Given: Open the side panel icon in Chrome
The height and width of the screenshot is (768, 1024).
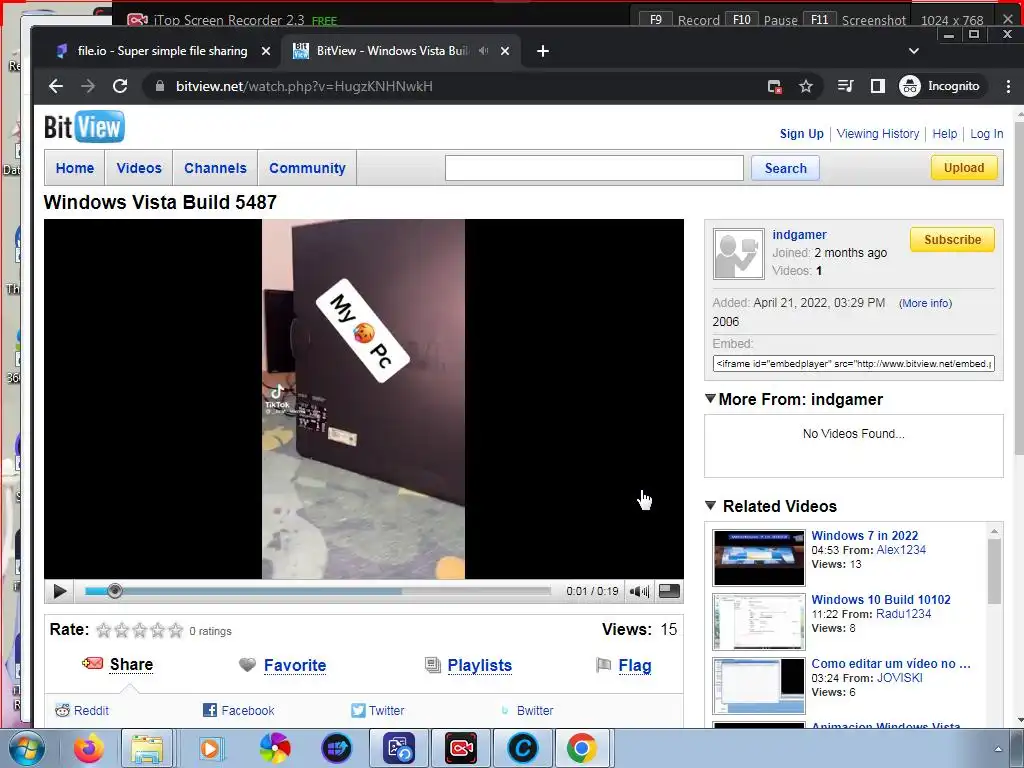Looking at the screenshot, I should (878, 86).
